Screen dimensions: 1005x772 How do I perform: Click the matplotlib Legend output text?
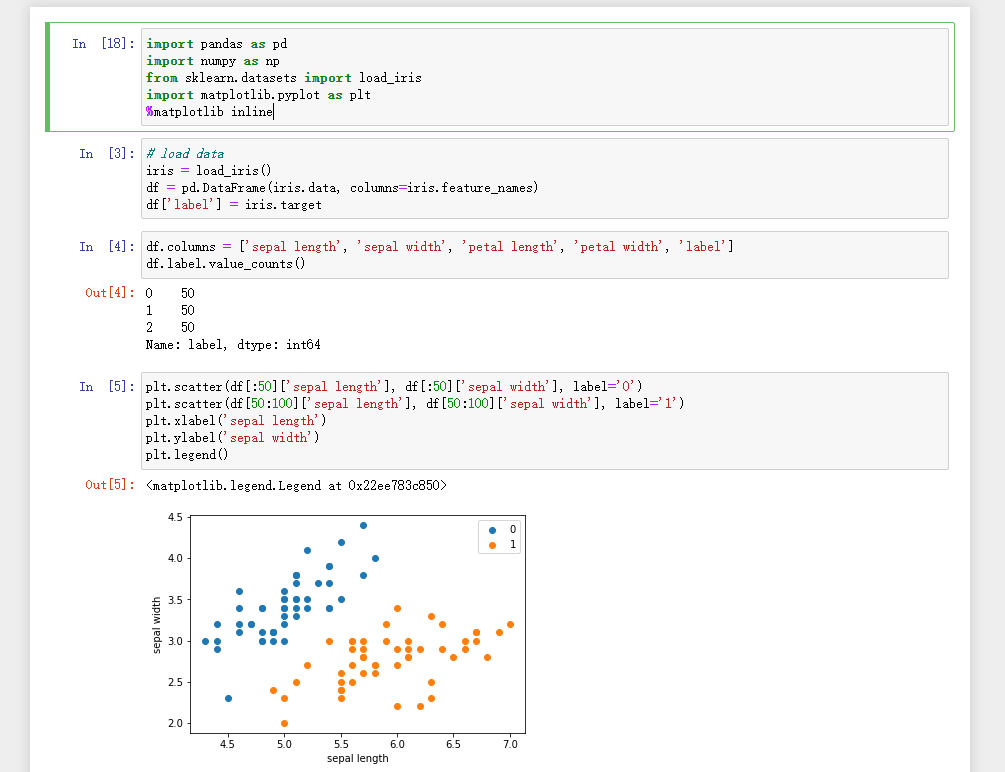tap(296, 485)
